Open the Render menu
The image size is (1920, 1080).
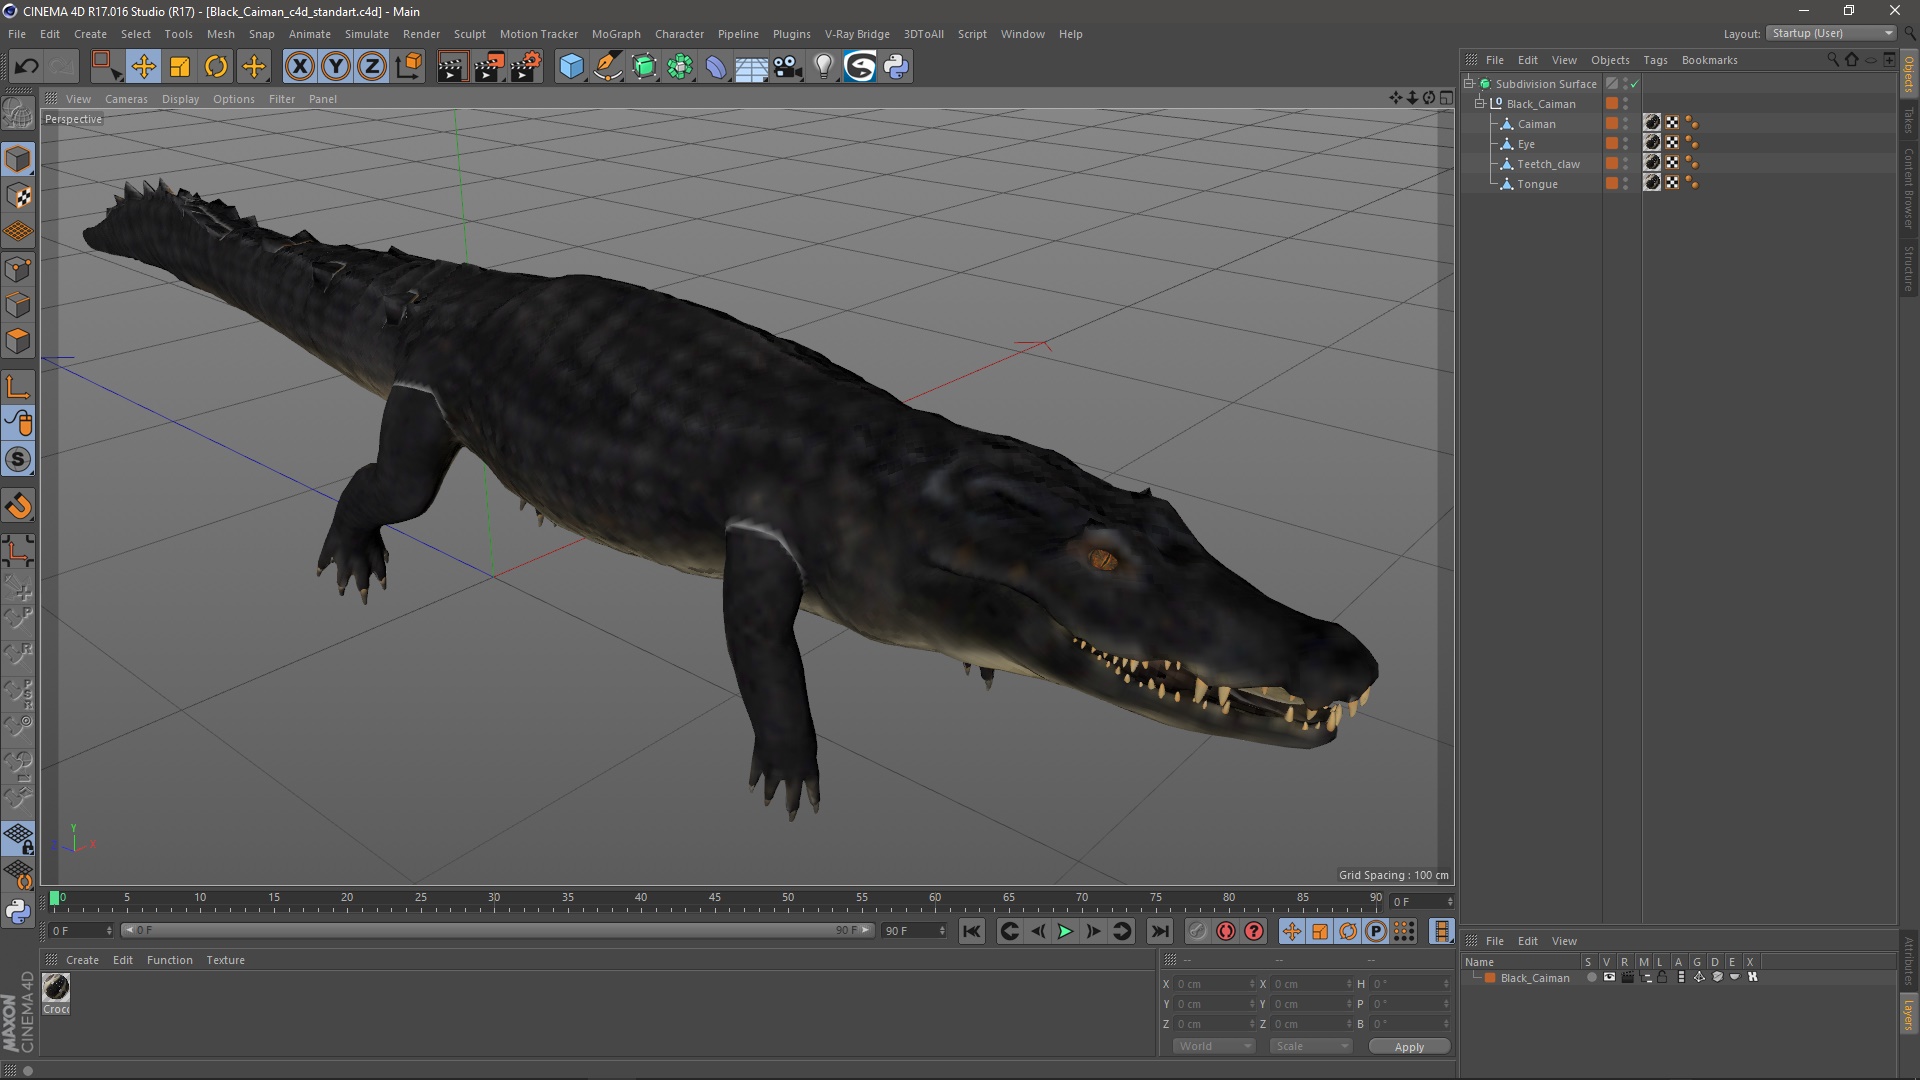coord(421,34)
